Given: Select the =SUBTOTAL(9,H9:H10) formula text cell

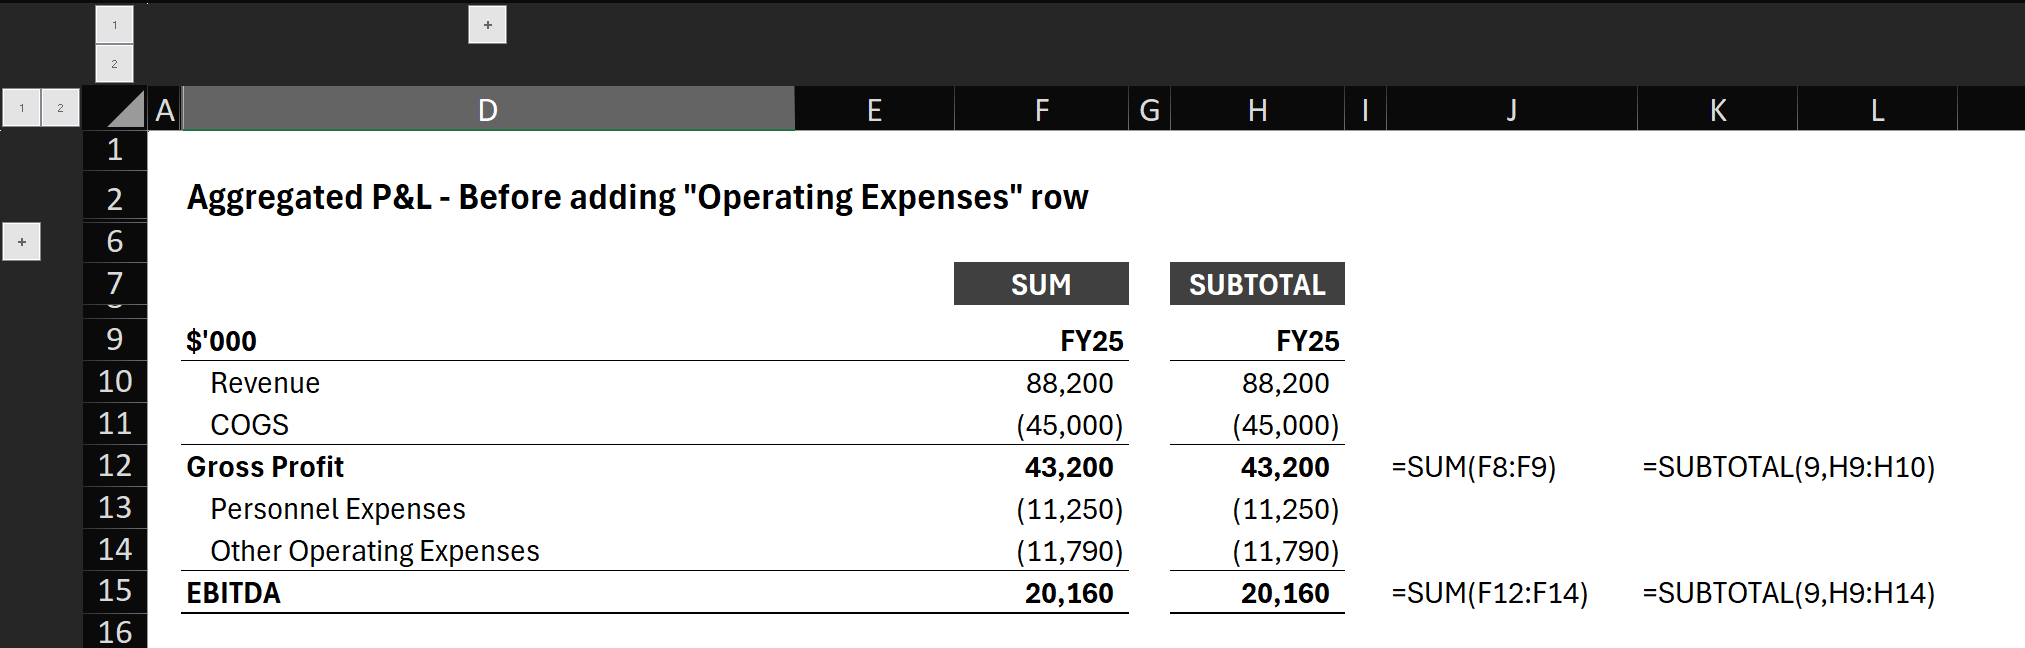Looking at the screenshot, I should (x=1788, y=467).
